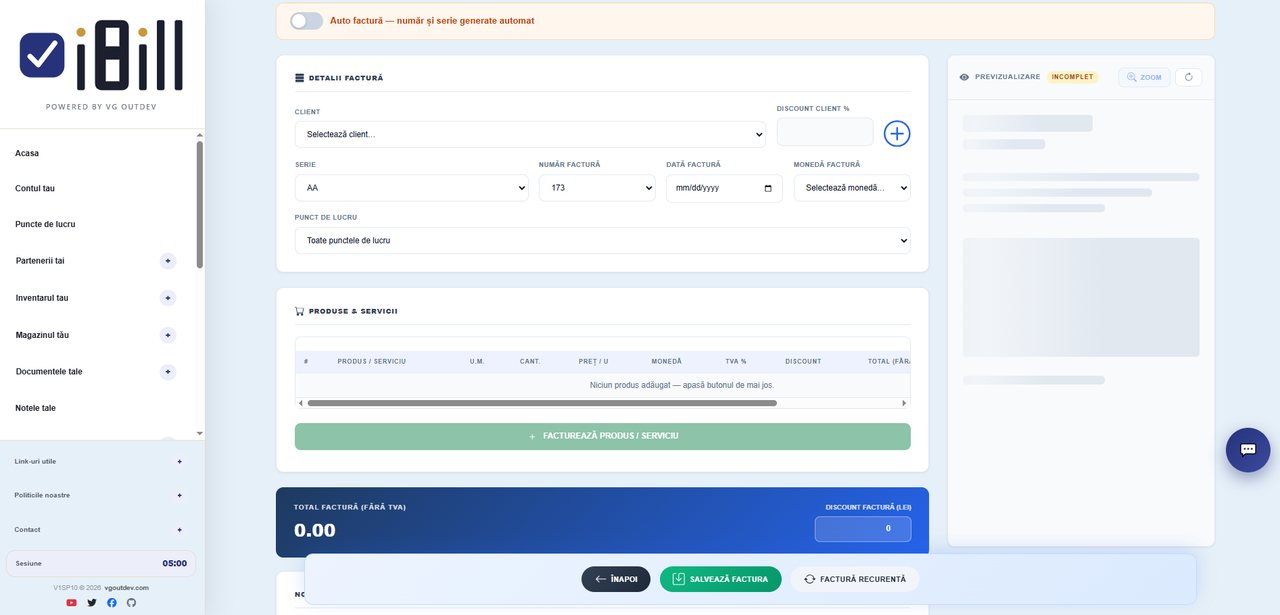Expand Contact section

tap(180, 529)
